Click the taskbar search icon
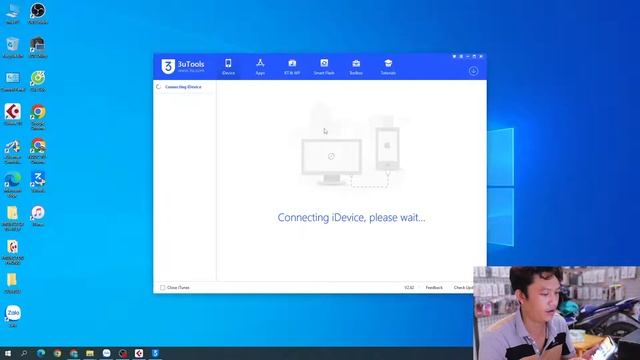Image resolution: width=640 pixels, height=360 pixels. 24,353
